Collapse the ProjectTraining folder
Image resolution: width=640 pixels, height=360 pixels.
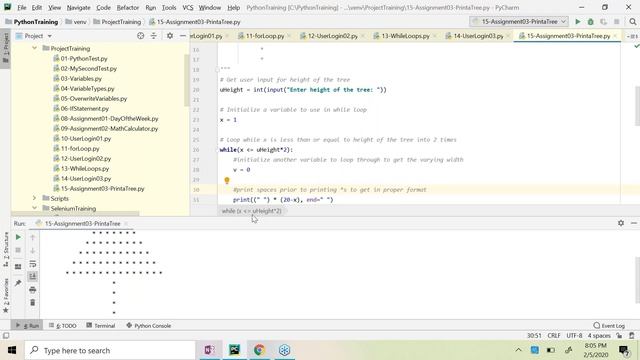[x=34, y=48]
